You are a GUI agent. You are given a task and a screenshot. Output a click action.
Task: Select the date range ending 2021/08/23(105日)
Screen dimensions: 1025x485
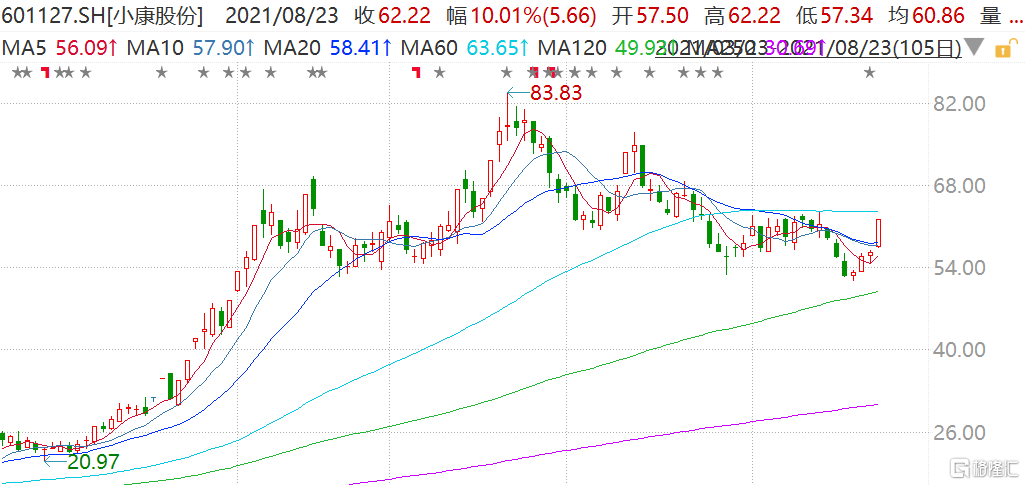pos(808,48)
